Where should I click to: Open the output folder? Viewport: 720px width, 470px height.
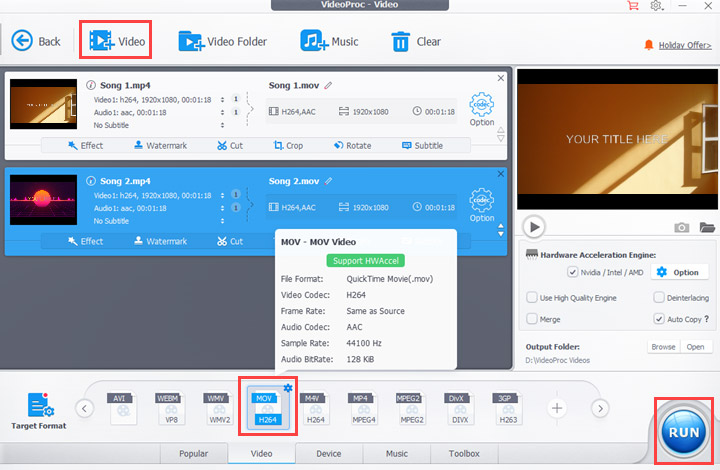coord(695,347)
